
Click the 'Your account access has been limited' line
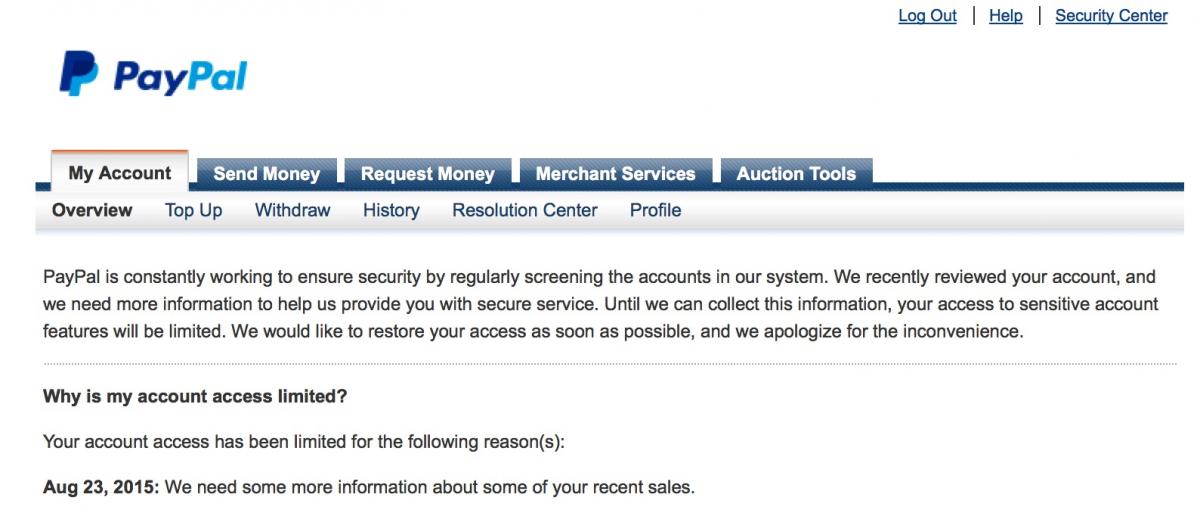coord(304,442)
